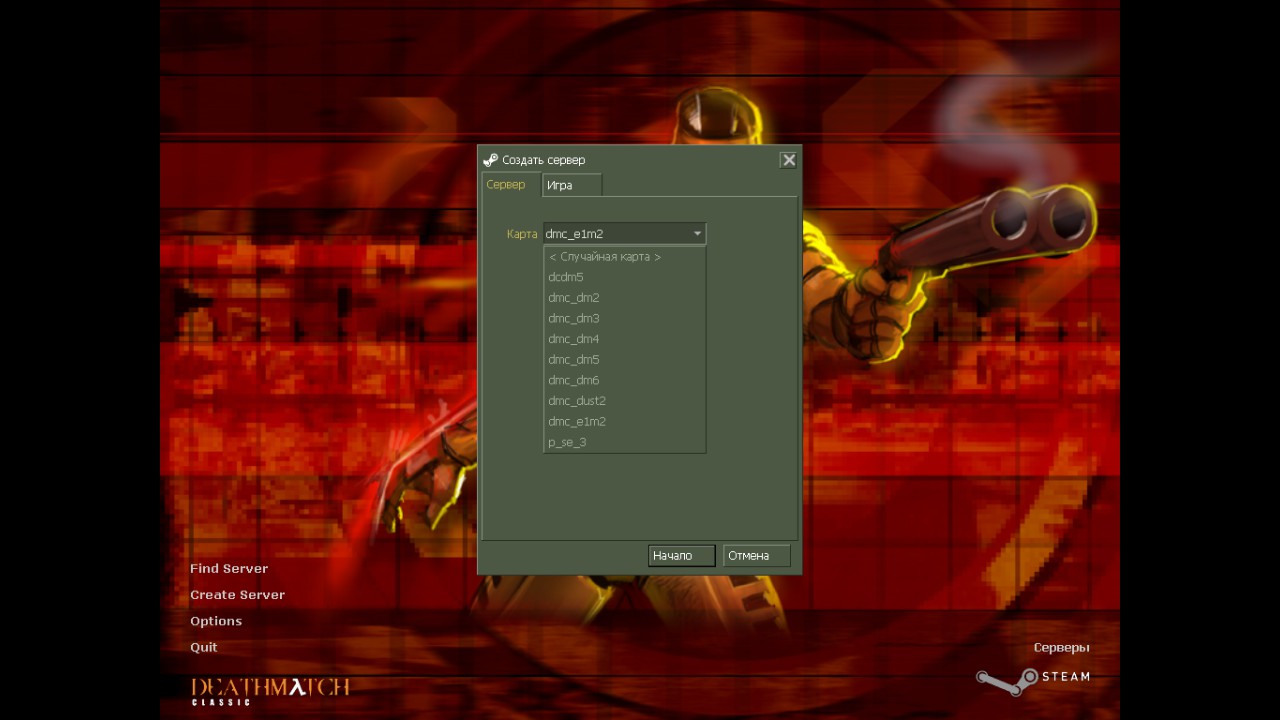Screen dimensions: 1280x720
Task: Choose the dmc_dm3 map from list
Action: click(x=625, y=319)
